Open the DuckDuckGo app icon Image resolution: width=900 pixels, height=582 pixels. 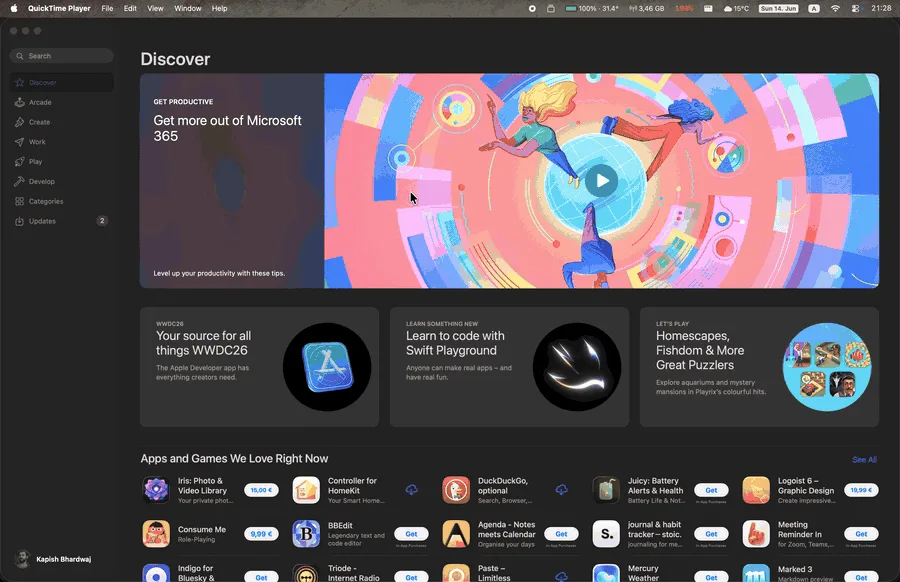point(456,490)
